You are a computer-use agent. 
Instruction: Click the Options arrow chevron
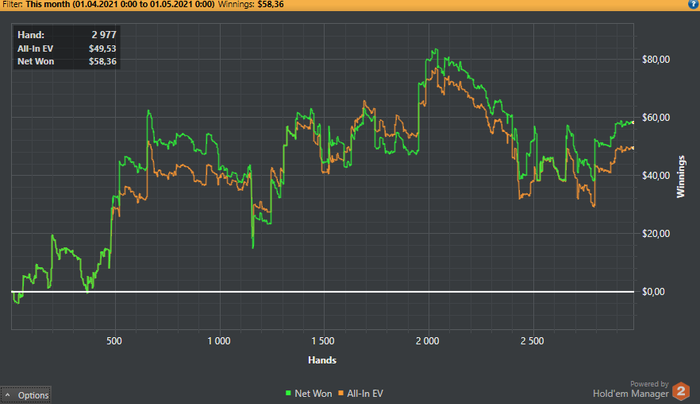[x=8, y=395]
